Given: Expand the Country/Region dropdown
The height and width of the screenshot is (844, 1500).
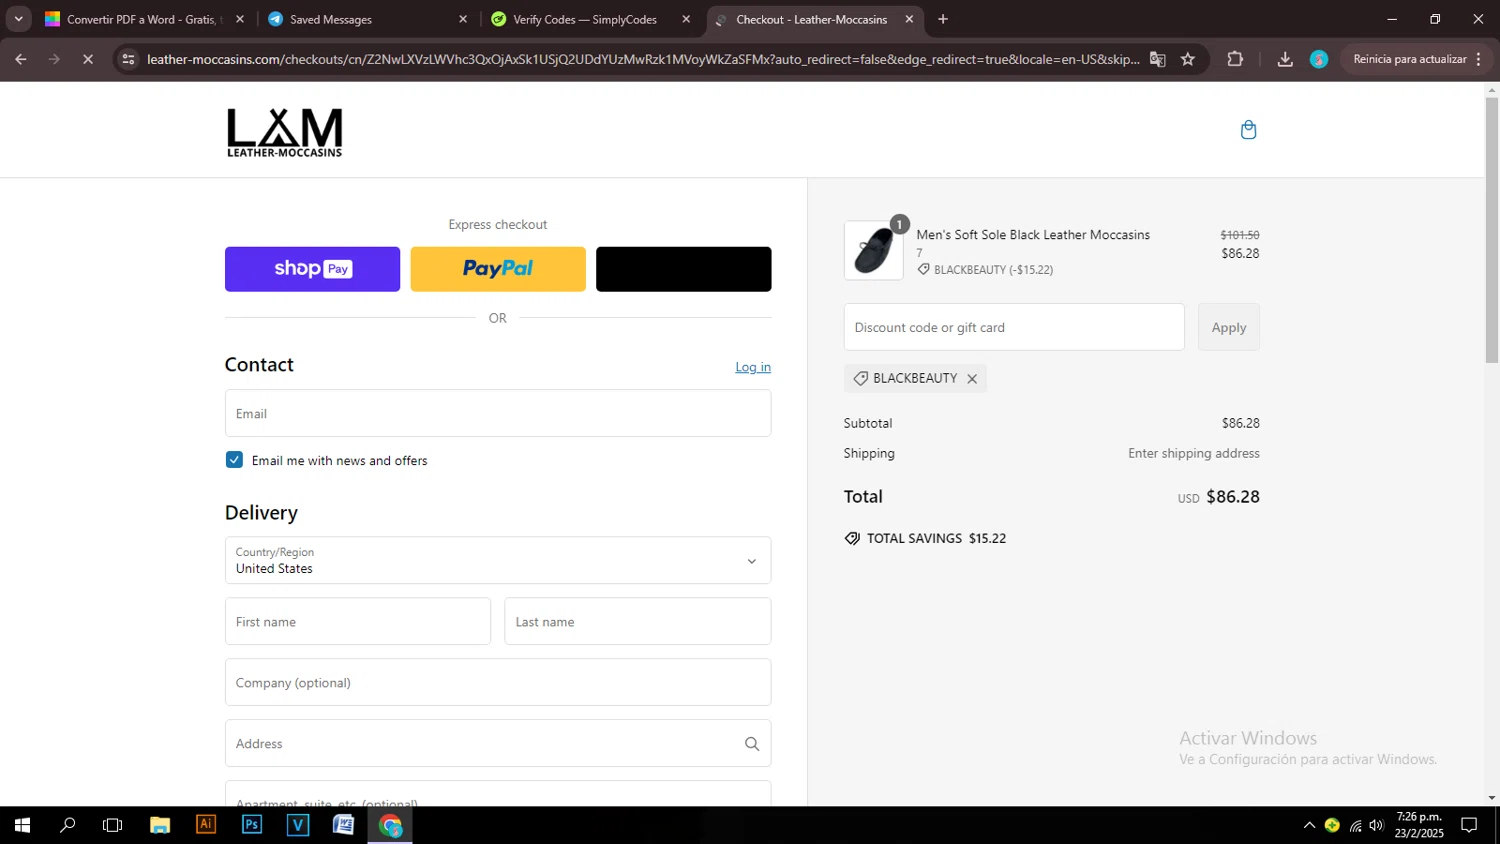Looking at the screenshot, I should 498,560.
